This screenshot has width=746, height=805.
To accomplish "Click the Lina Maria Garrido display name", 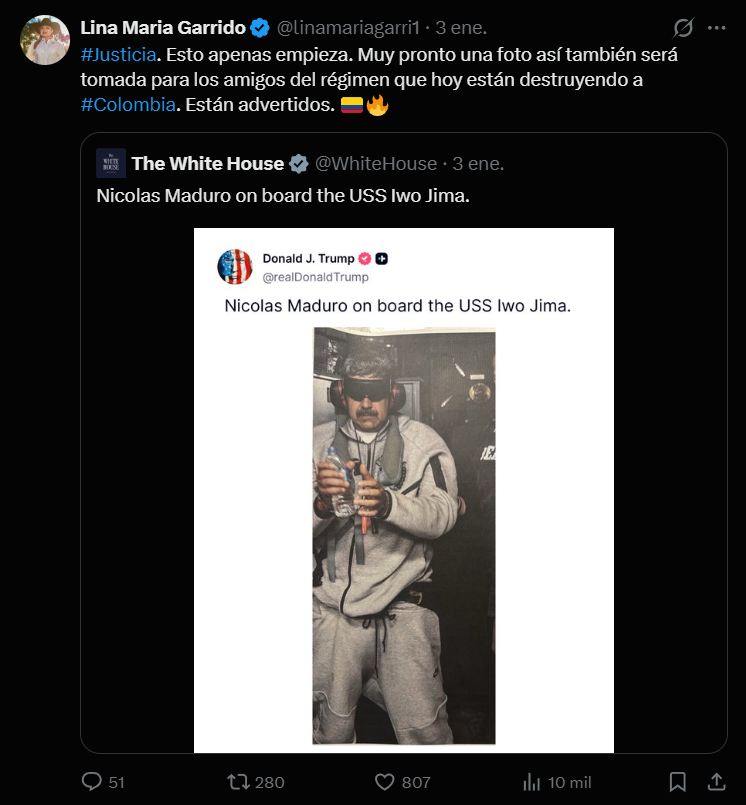I will (162, 28).
